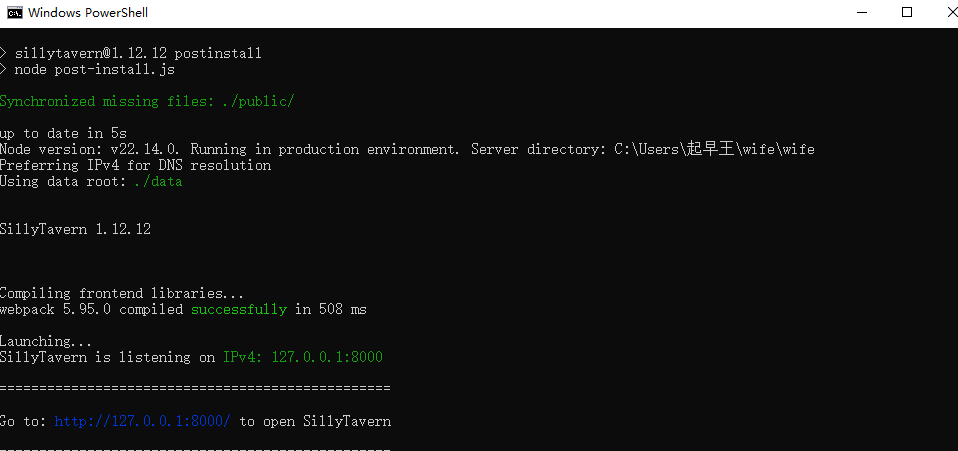Click 'Synchronized missing files: ./public/' line

(147, 101)
